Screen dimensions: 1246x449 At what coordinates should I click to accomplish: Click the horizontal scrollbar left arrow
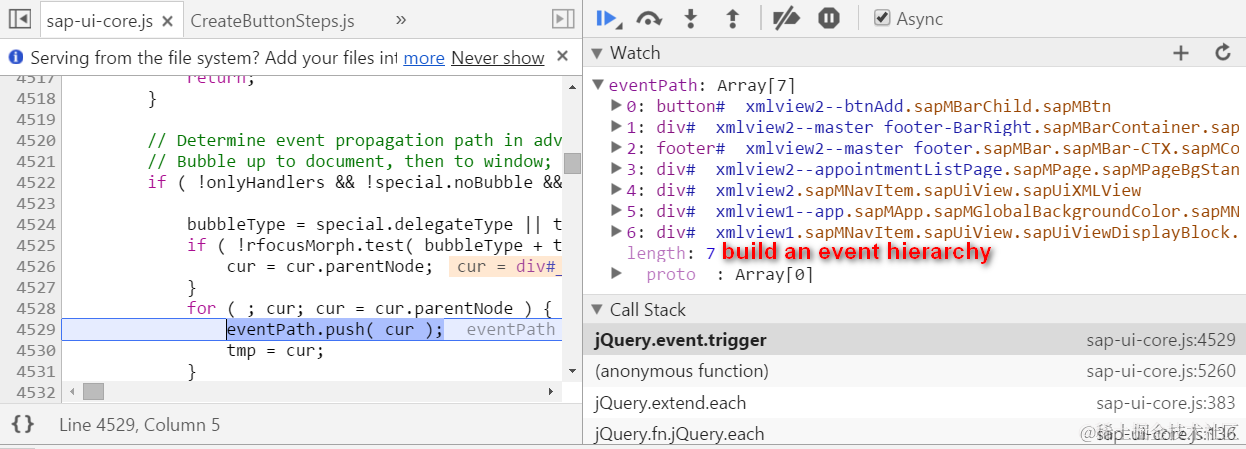tap(71, 391)
